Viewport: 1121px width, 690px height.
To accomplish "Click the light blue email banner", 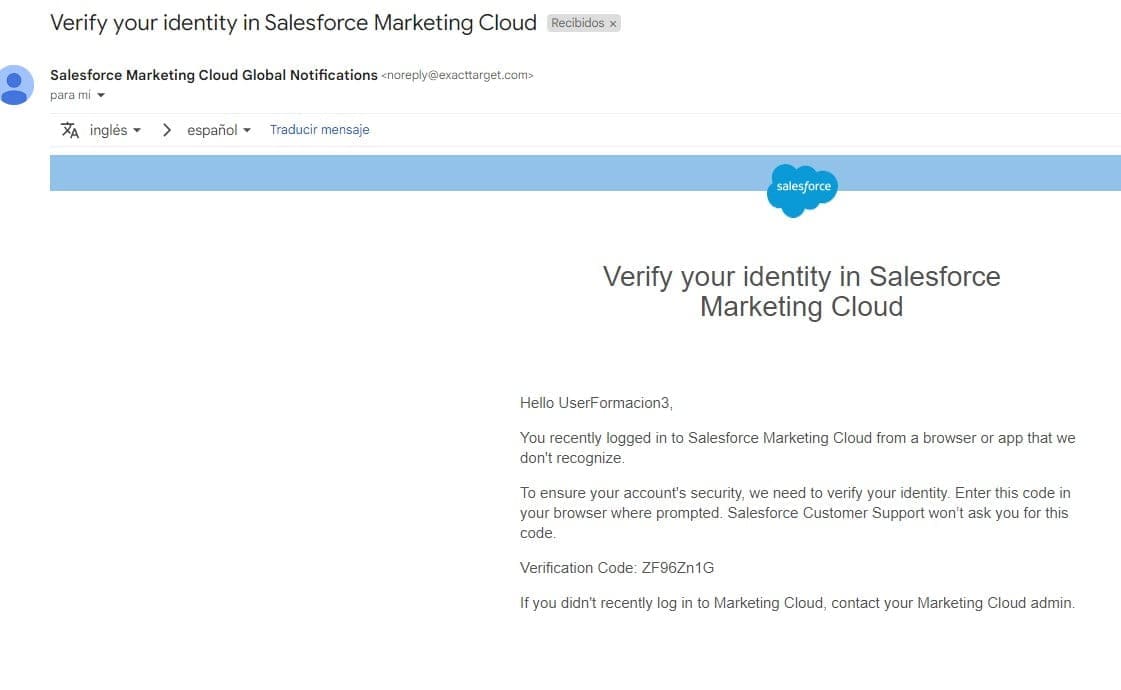I will 400,173.
